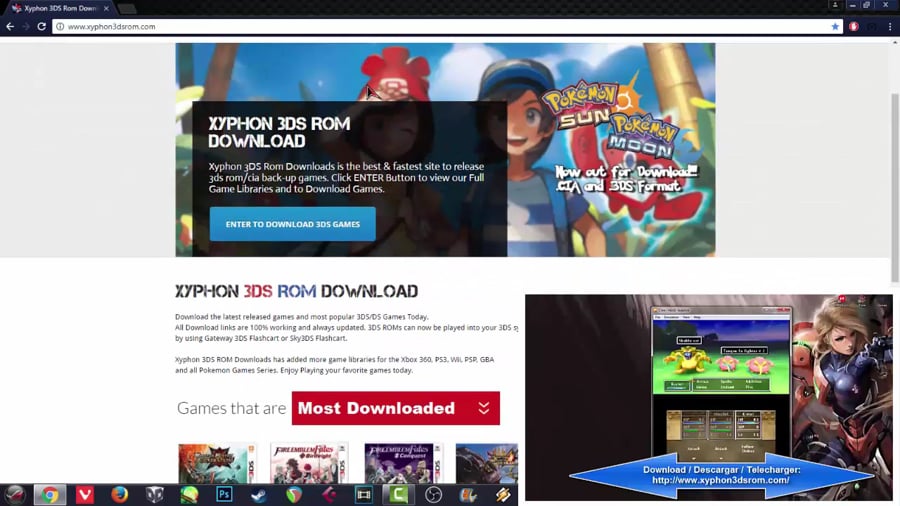Open the pink arrow app in taskbar
Viewport: 900px width, 506px height.
click(x=329, y=495)
